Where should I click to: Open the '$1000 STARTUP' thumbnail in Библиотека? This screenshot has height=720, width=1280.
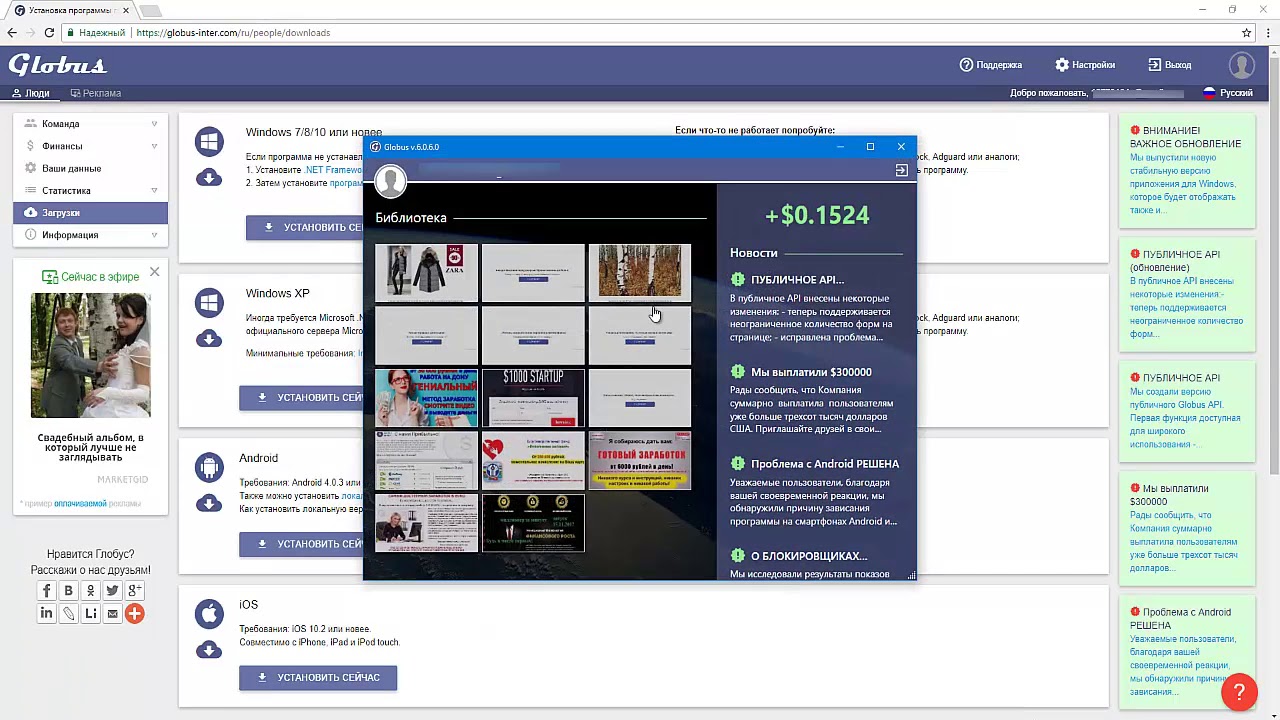click(x=533, y=397)
